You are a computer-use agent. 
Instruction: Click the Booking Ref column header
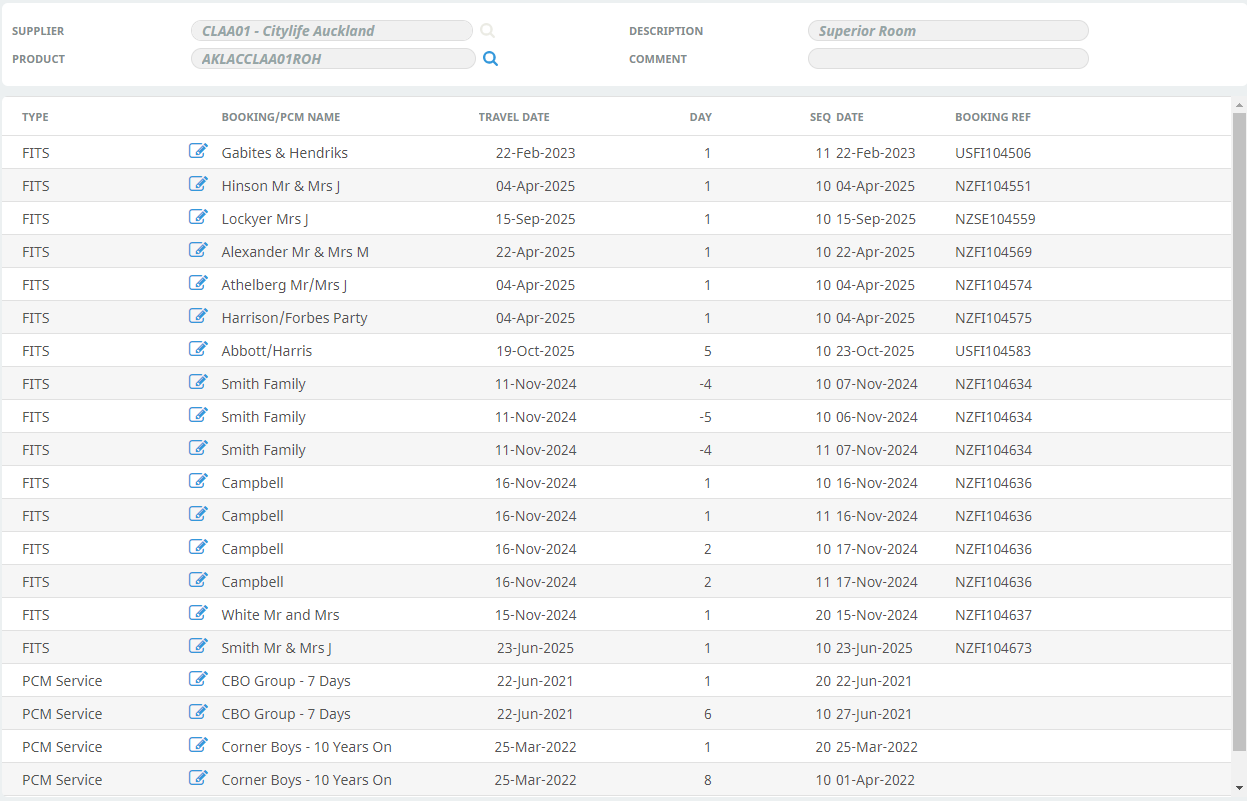coord(992,117)
